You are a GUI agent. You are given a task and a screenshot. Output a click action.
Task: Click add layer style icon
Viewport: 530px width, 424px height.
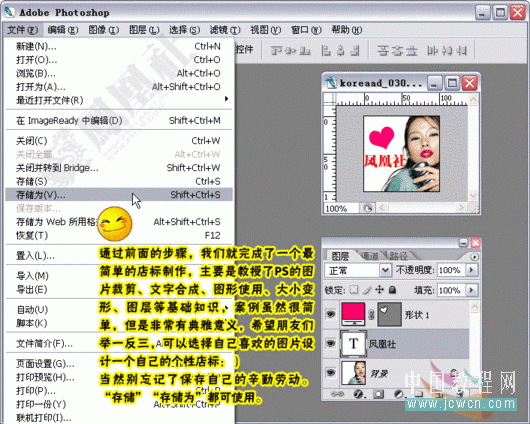(358, 394)
